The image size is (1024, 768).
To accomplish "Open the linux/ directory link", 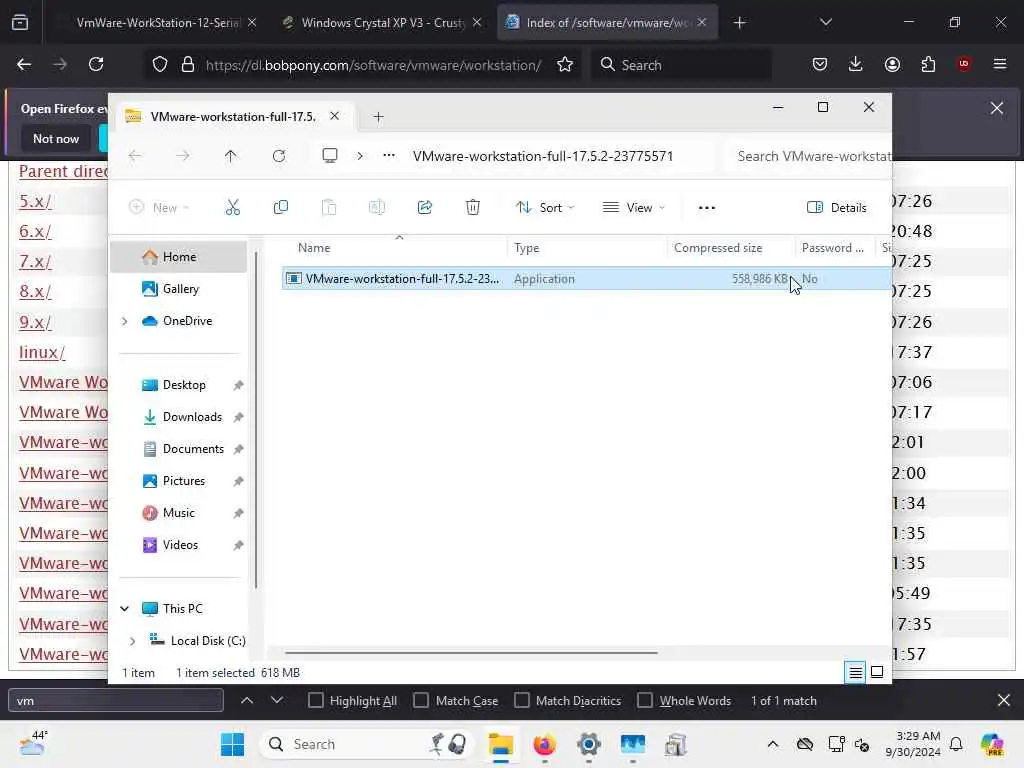I will [42, 352].
